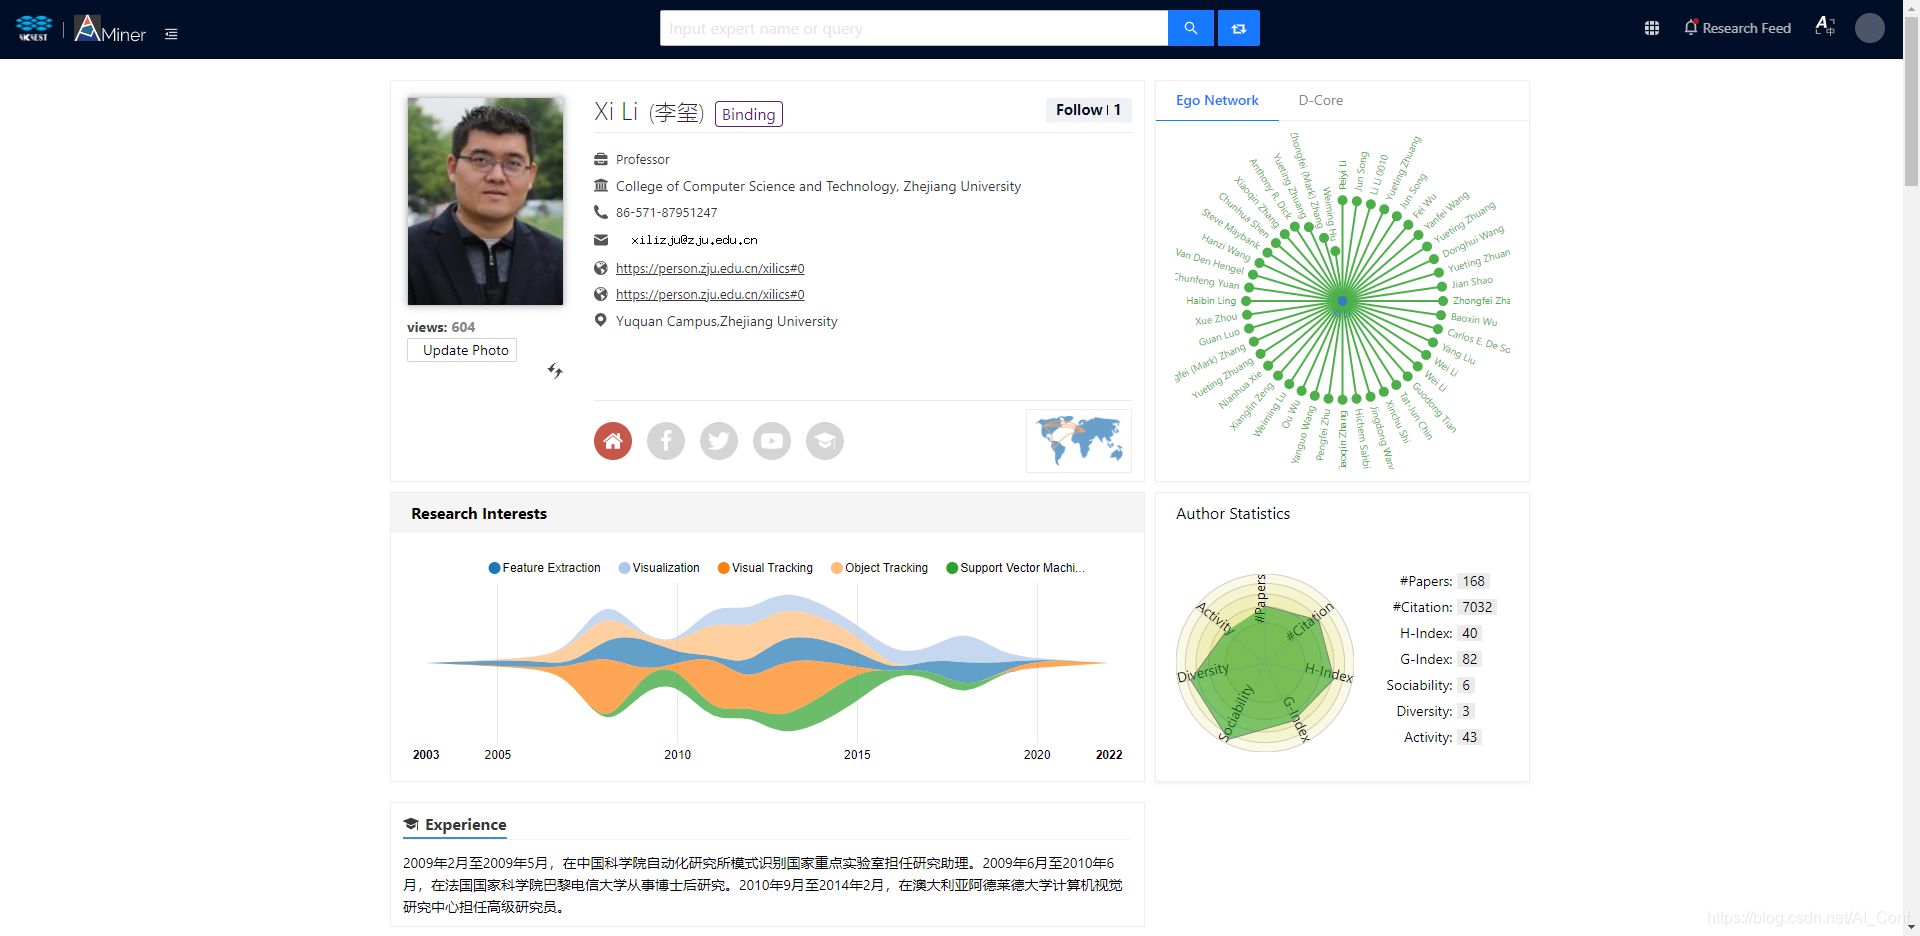Focus the expert name search field
1920x936 pixels.
click(913, 28)
